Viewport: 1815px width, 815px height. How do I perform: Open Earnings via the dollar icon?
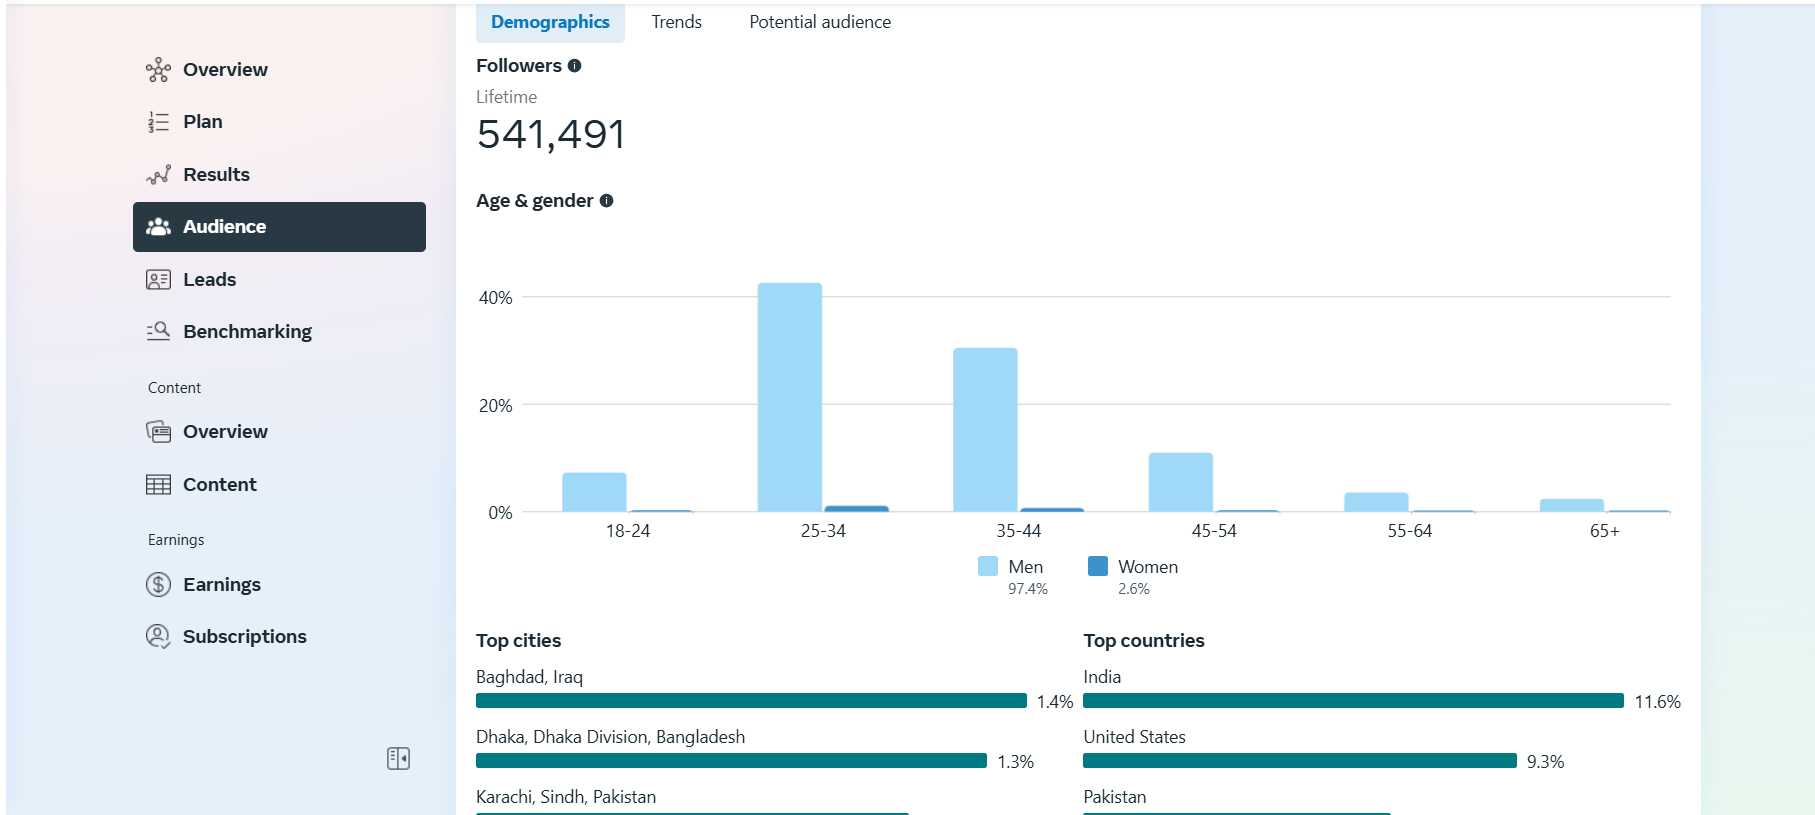tap(158, 585)
